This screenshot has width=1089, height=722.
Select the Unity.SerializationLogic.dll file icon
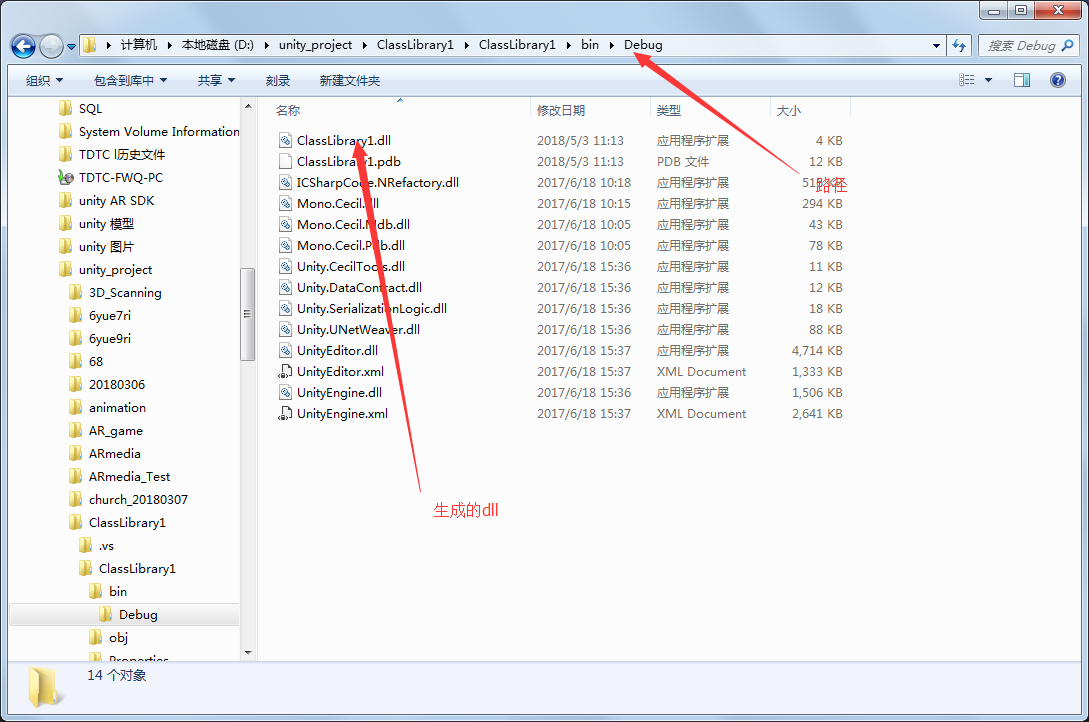tap(285, 308)
